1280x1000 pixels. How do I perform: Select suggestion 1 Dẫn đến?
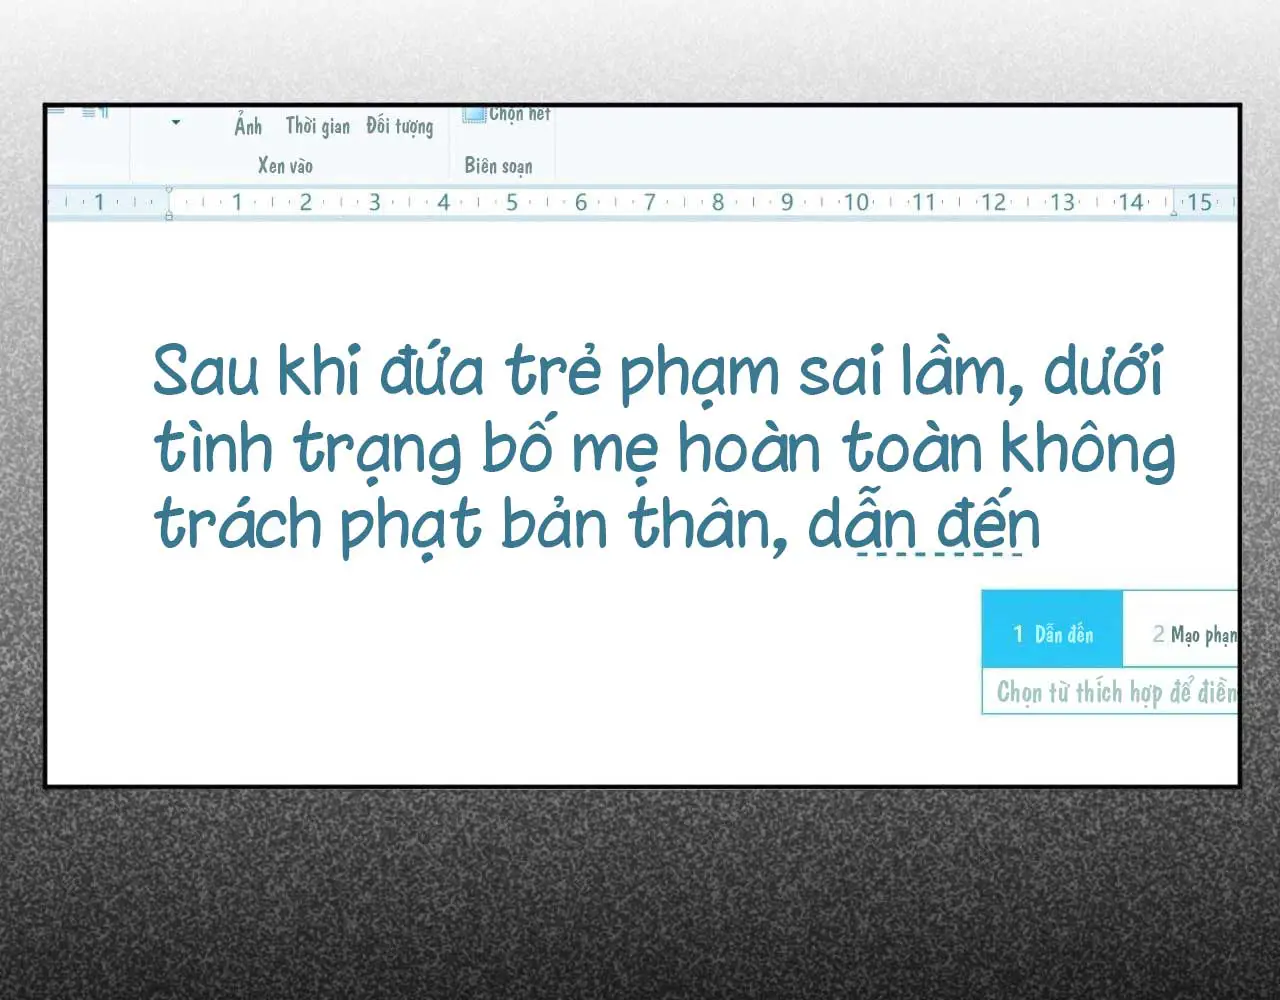coord(1052,634)
